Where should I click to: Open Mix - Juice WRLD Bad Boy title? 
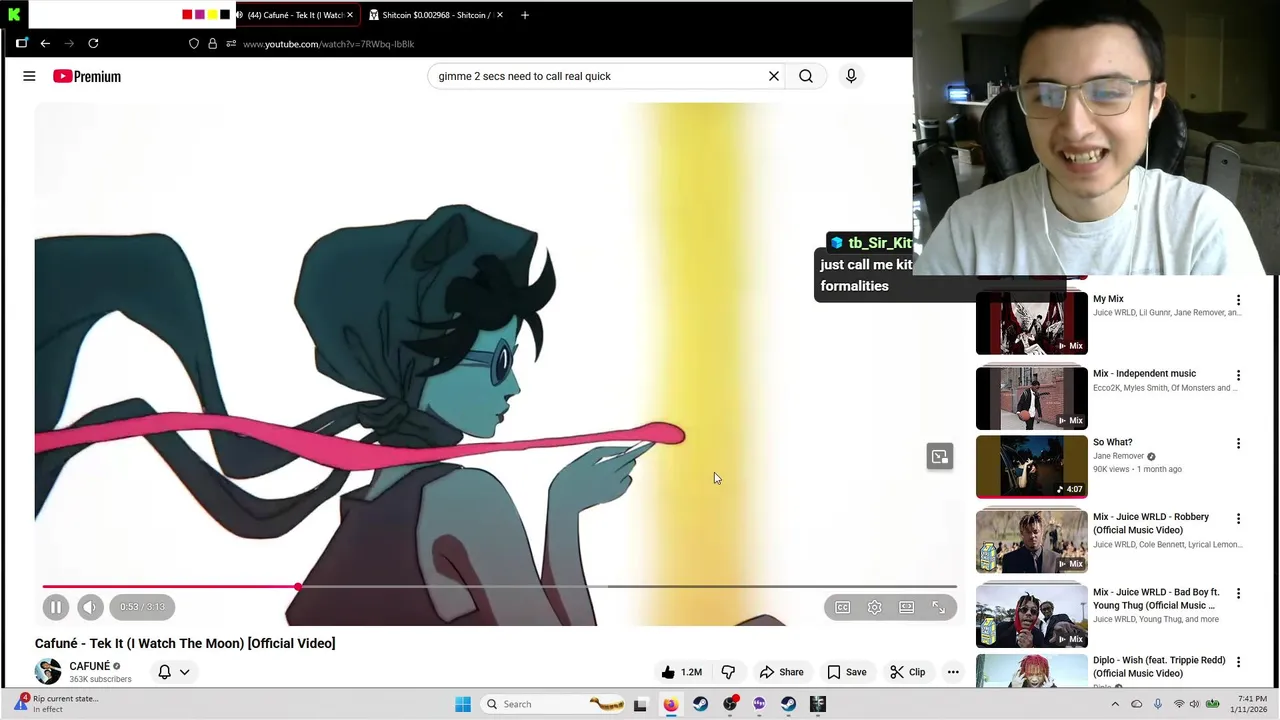click(x=1156, y=598)
